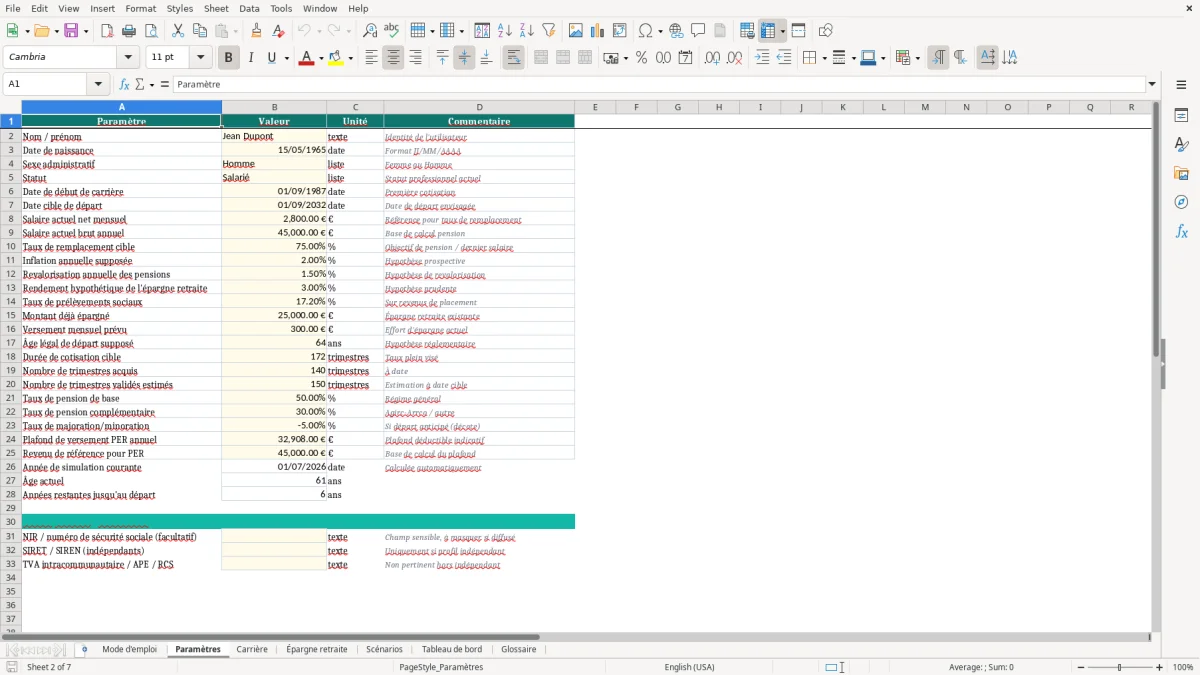Click the formula input line
Screen dimensions: 1200x675
659,84
